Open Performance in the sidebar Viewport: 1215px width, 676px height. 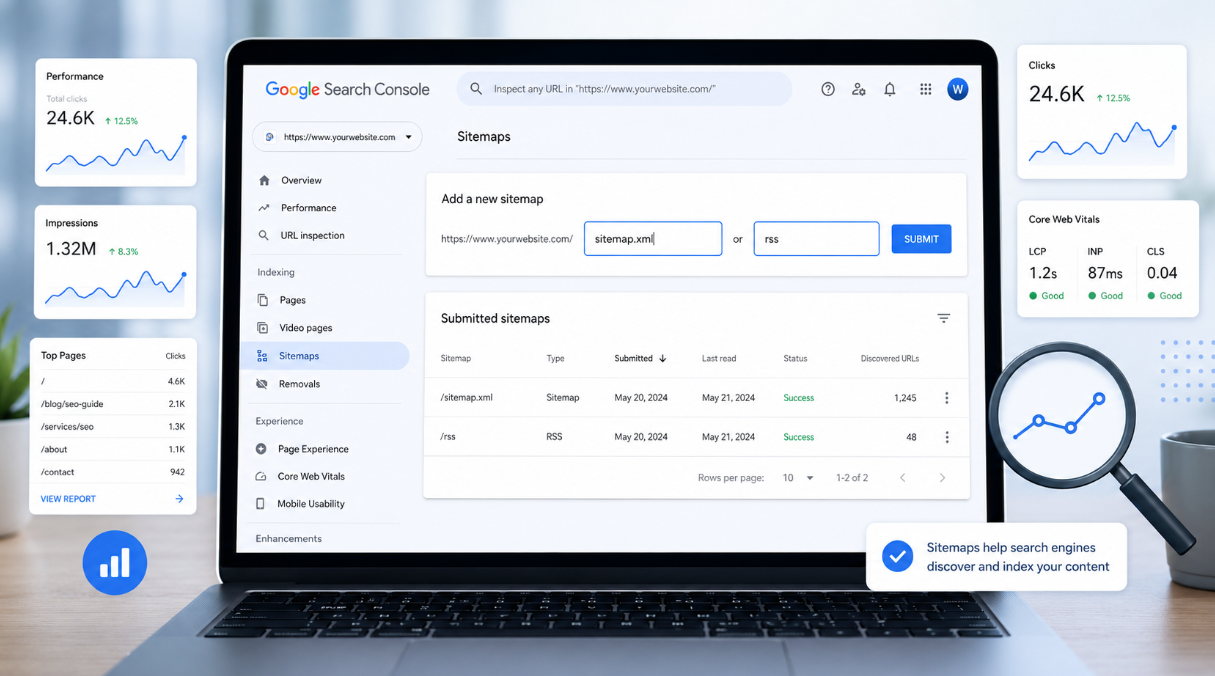(x=308, y=208)
